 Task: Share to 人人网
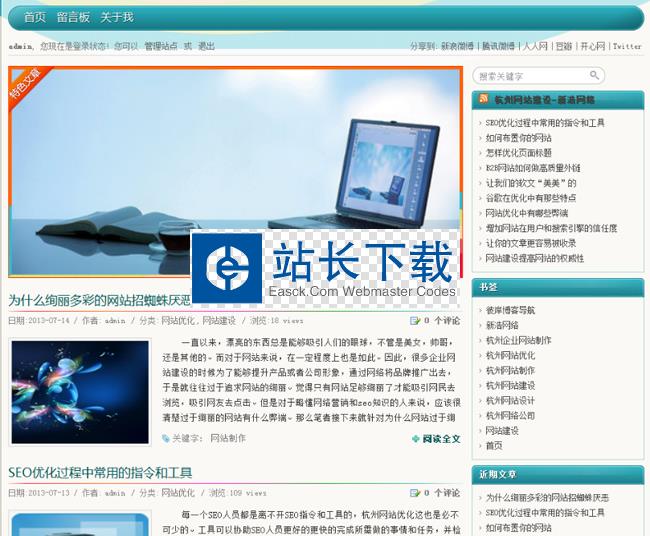click(x=535, y=46)
